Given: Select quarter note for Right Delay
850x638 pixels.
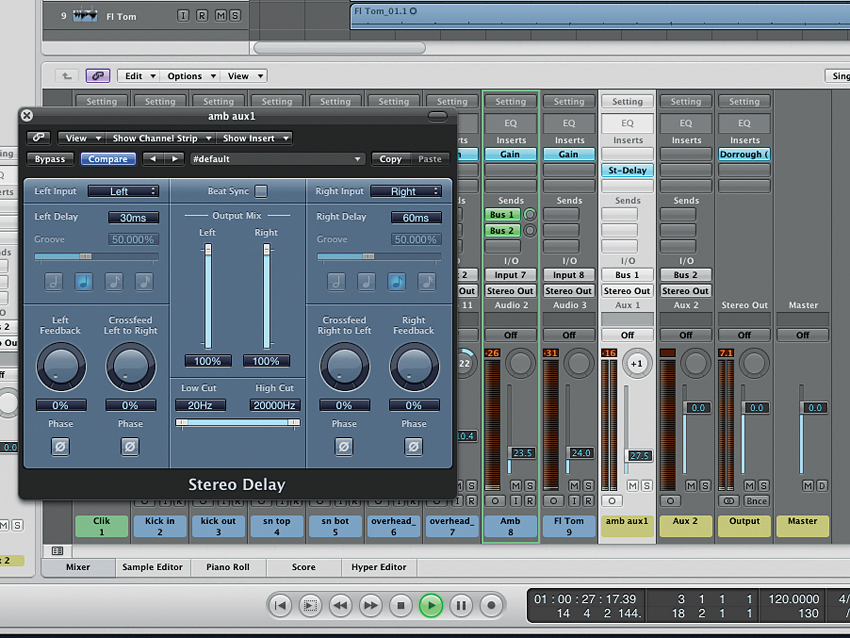Looking at the screenshot, I should click(366, 281).
